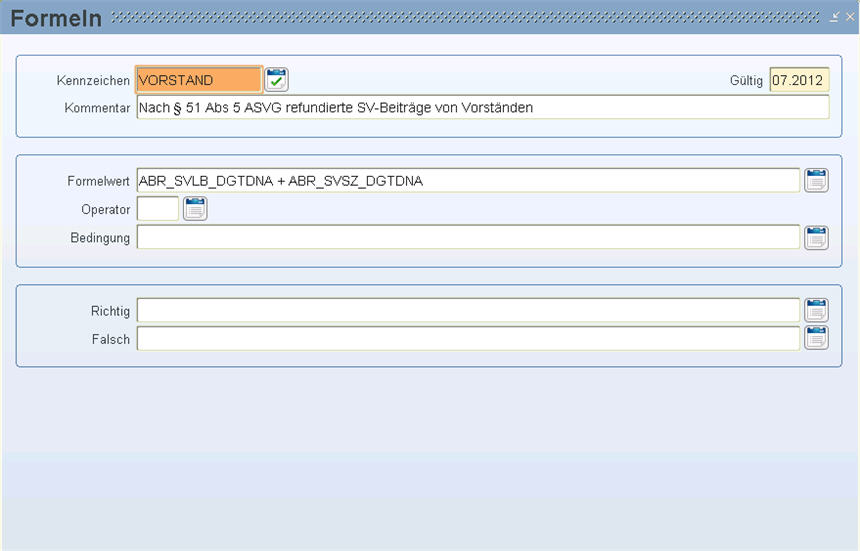The image size is (860, 551).
Task: Click the Gültig label
Action: [x=746, y=81]
